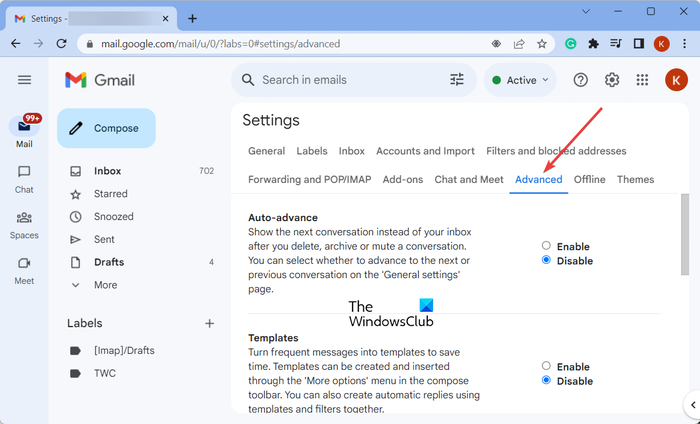Open Gmail main menu hamburger icon
Screen dimensions: 700x424
(x=24, y=80)
